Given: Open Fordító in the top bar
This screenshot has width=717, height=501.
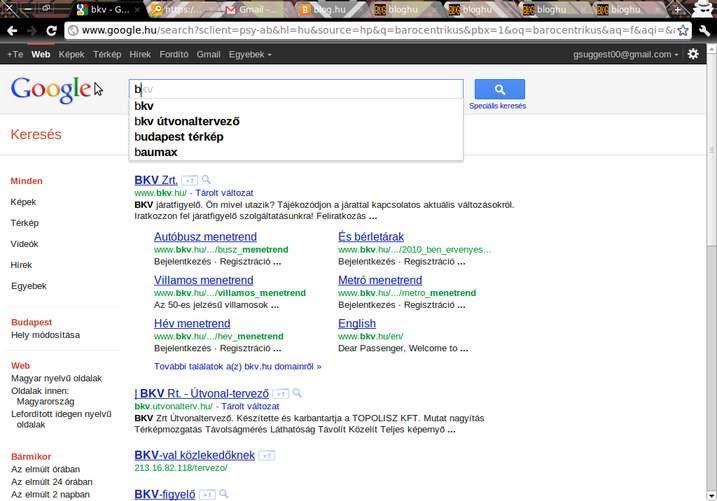Looking at the screenshot, I should tap(174, 54).
